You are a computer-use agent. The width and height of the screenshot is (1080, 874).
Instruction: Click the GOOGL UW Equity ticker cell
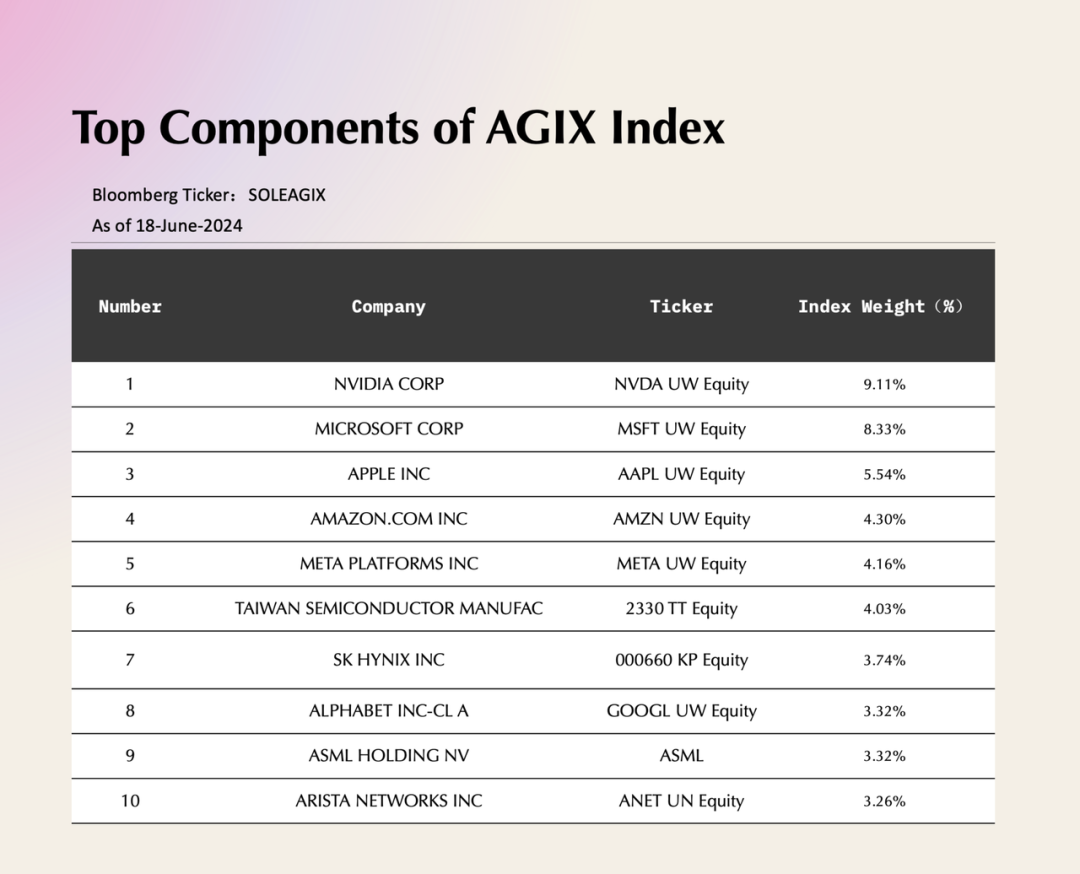click(681, 711)
